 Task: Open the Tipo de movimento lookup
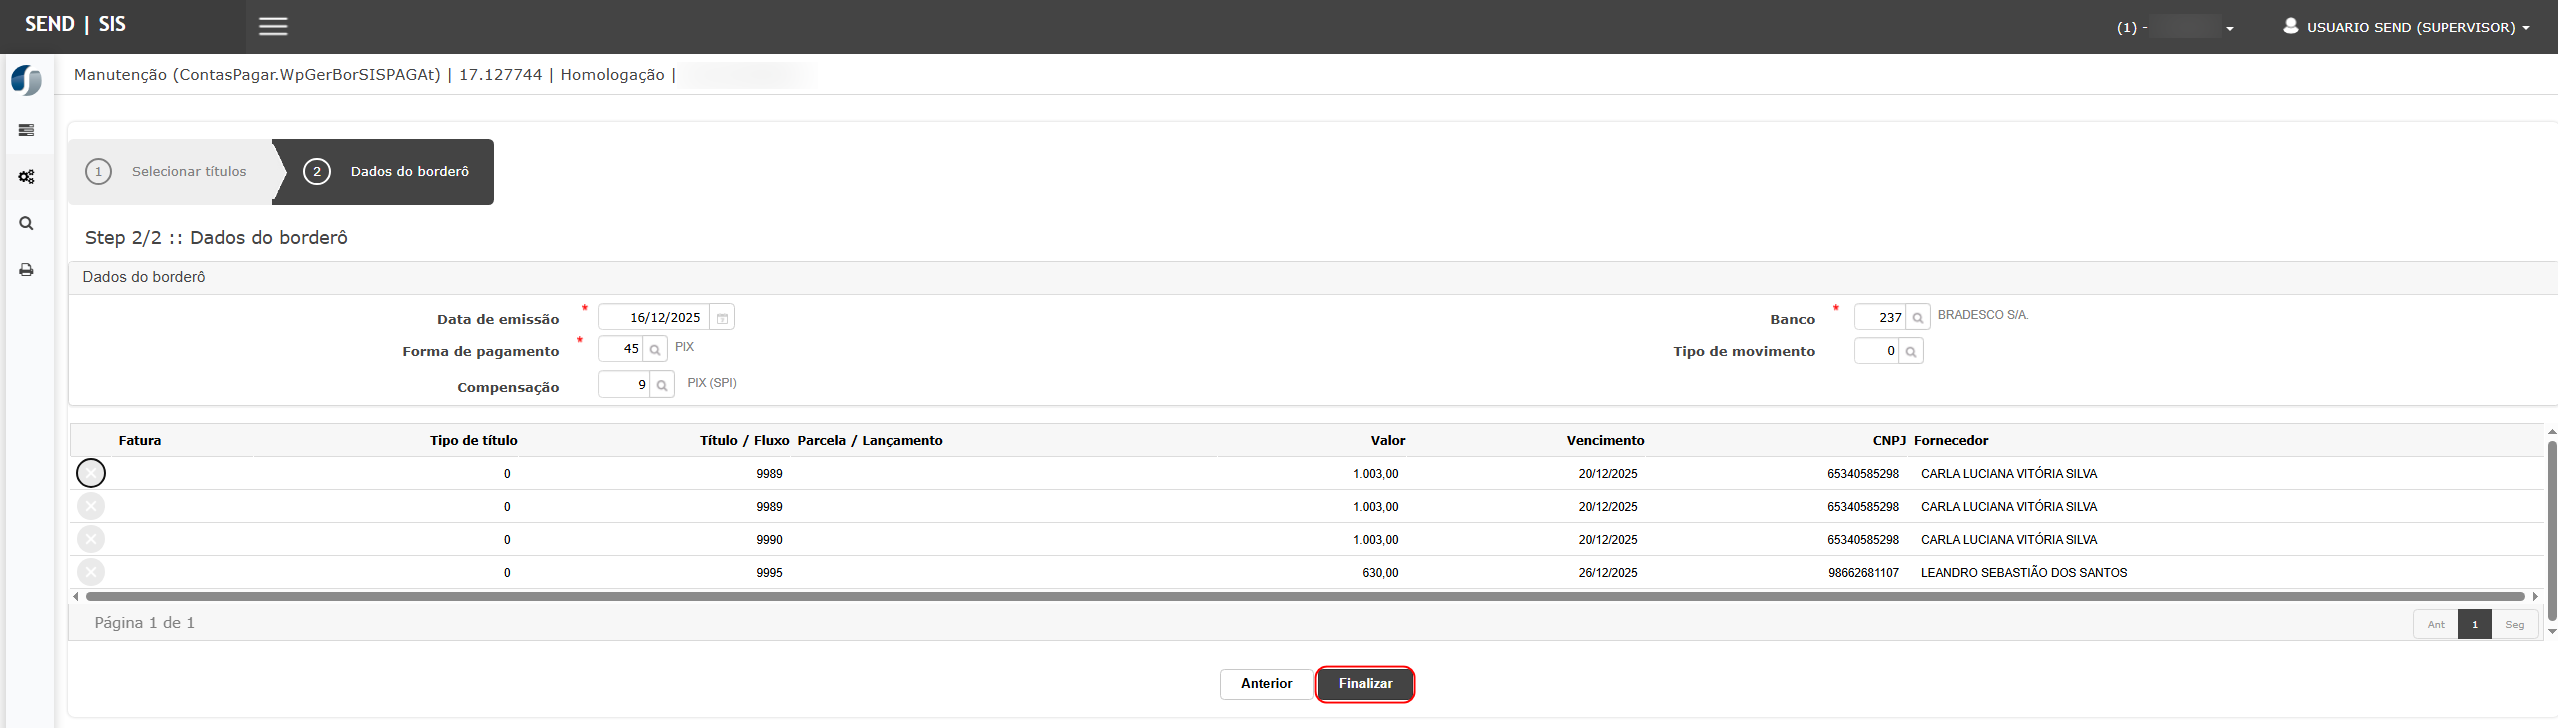pos(1910,352)
